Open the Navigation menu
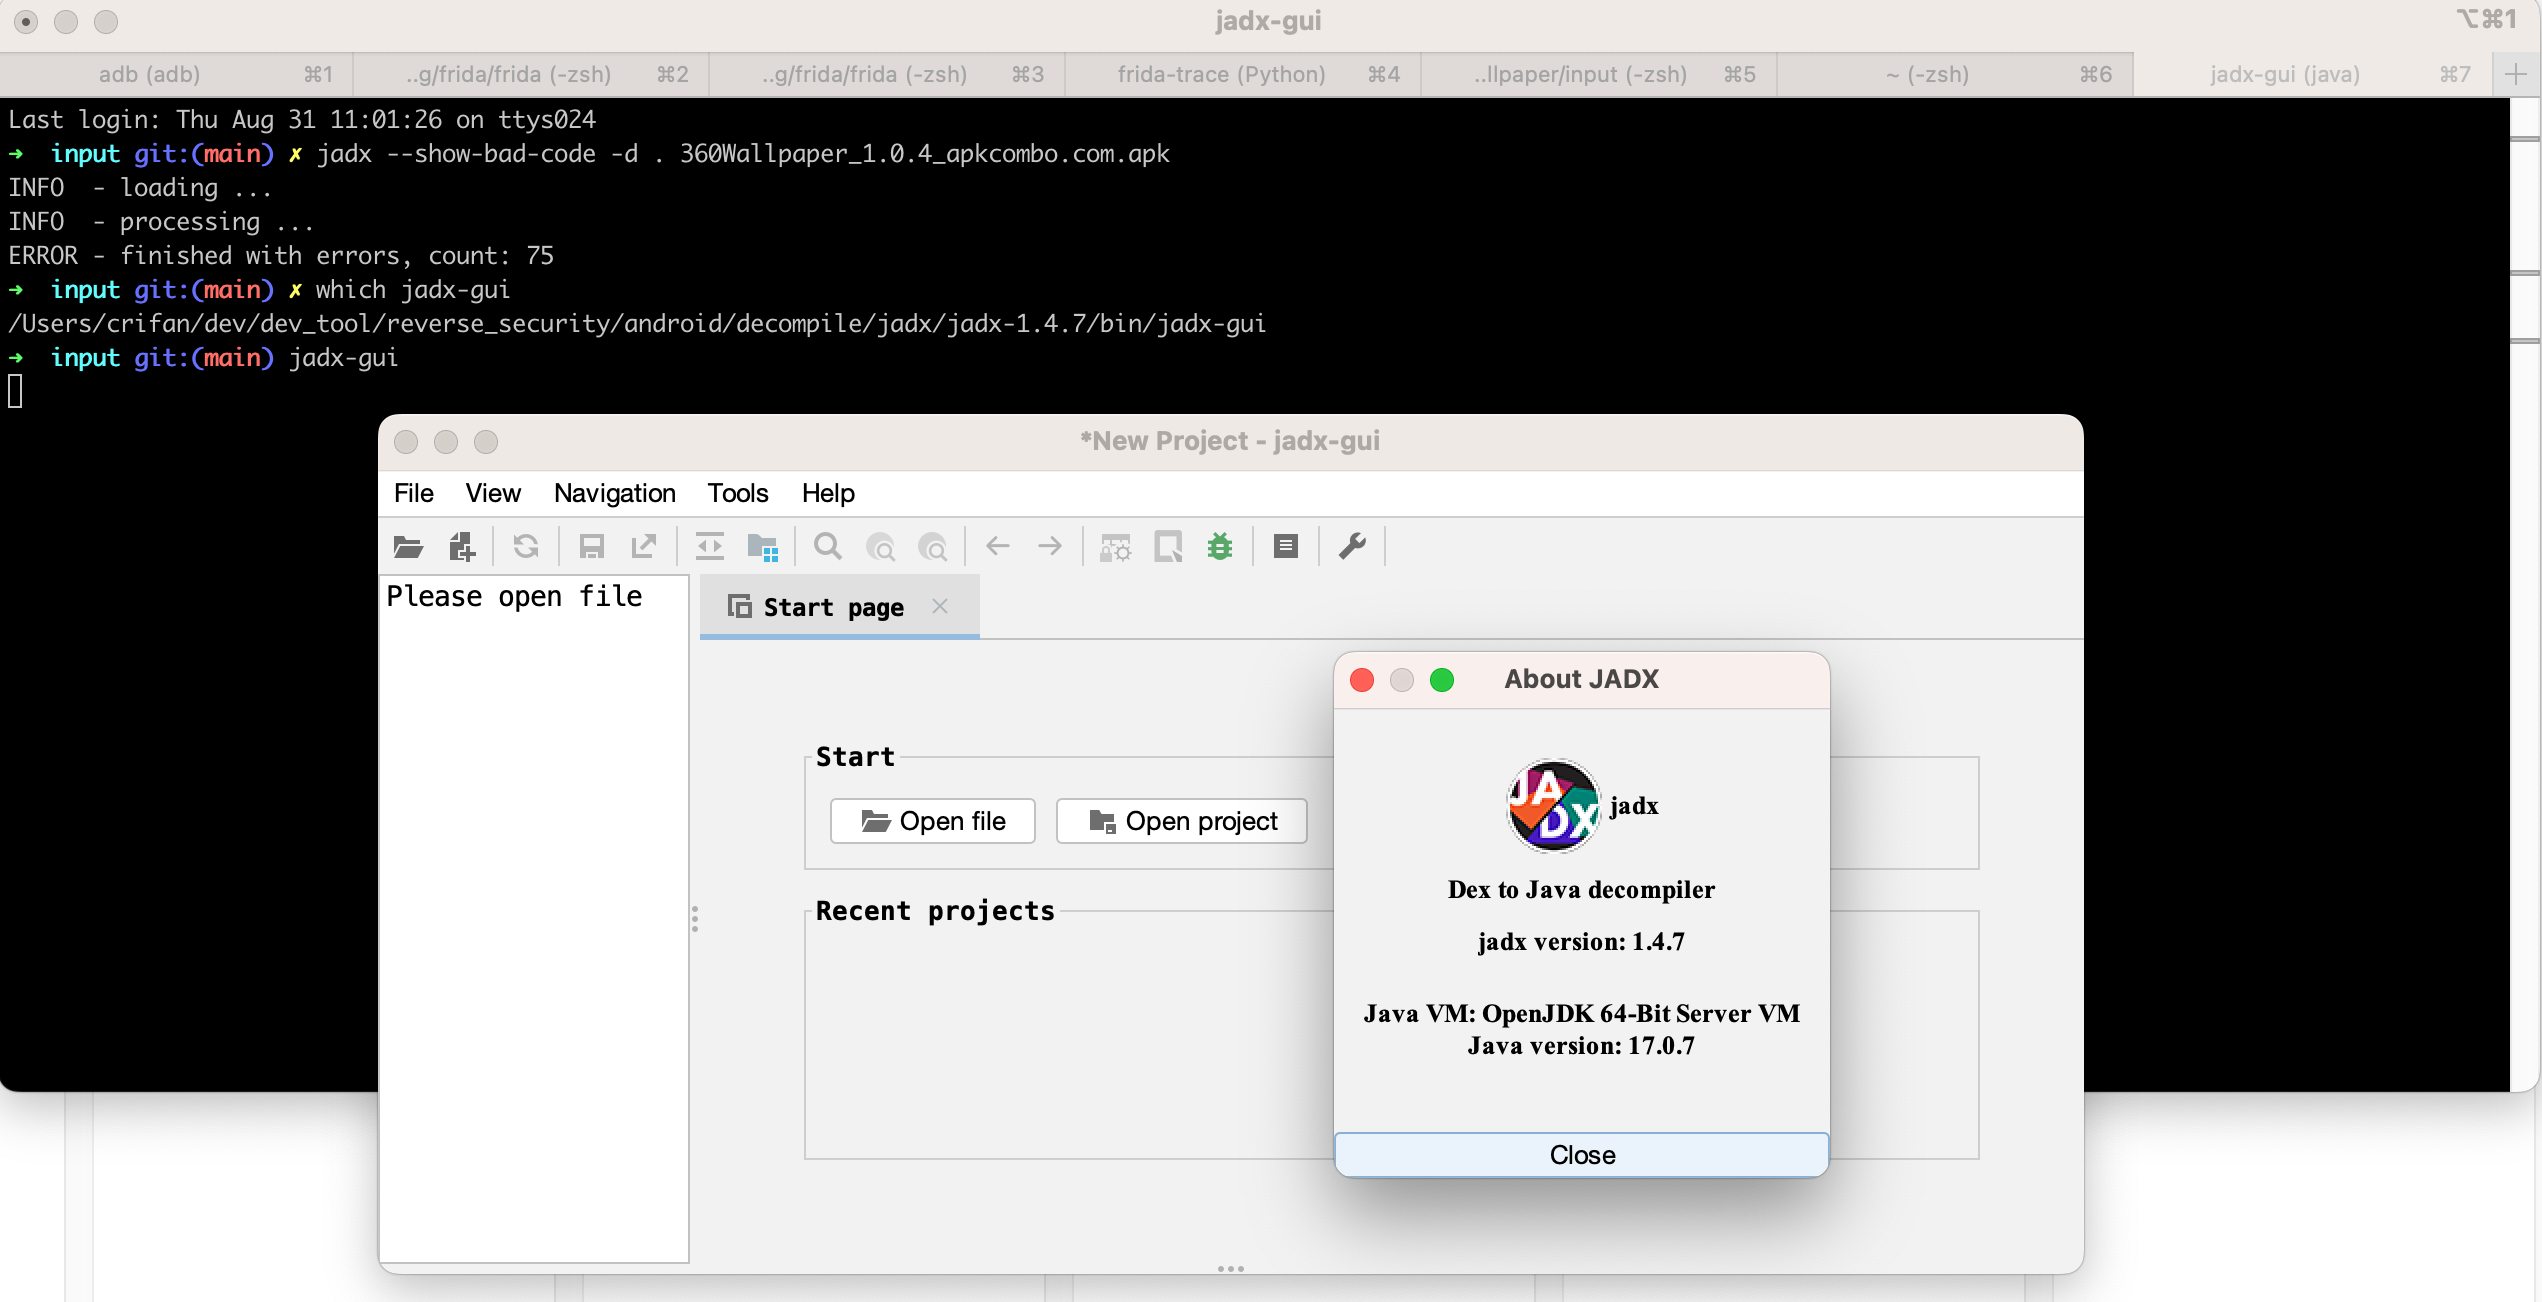Image resolution: width=2542 pixels, height=1302 pixels. point(615,493)
